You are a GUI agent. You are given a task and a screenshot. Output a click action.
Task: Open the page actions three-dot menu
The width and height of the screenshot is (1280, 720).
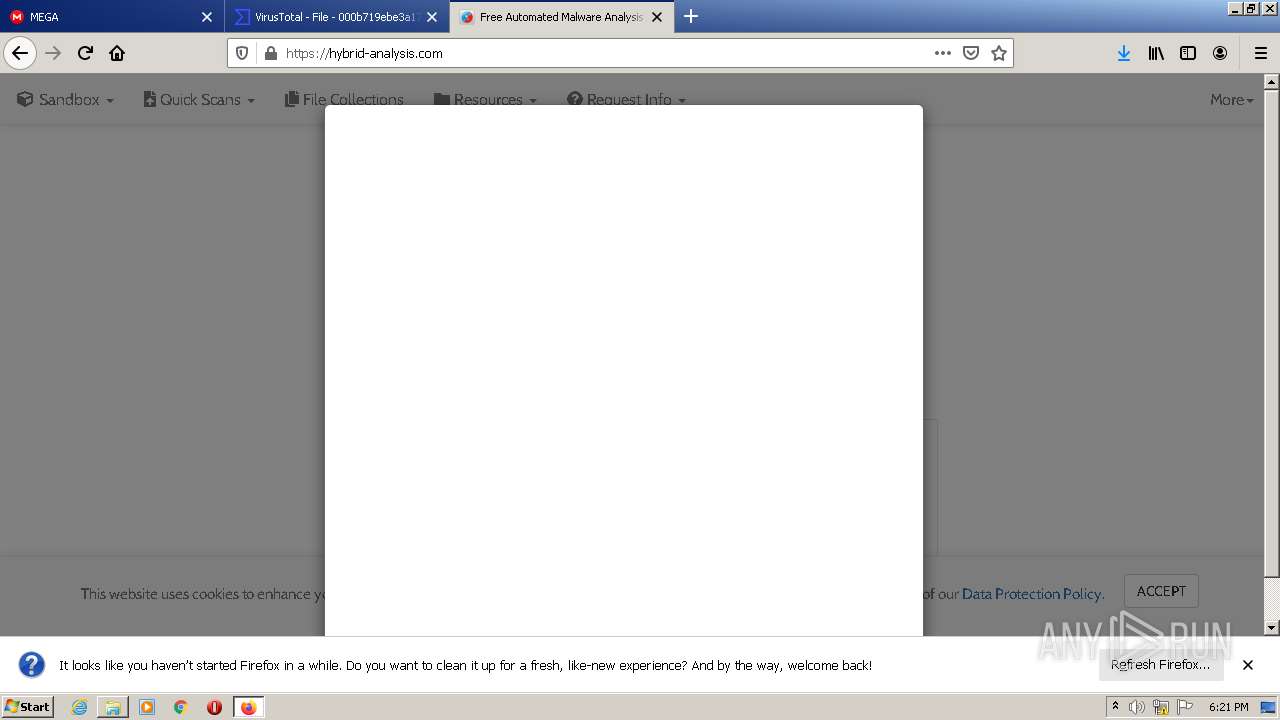[942, 53]
